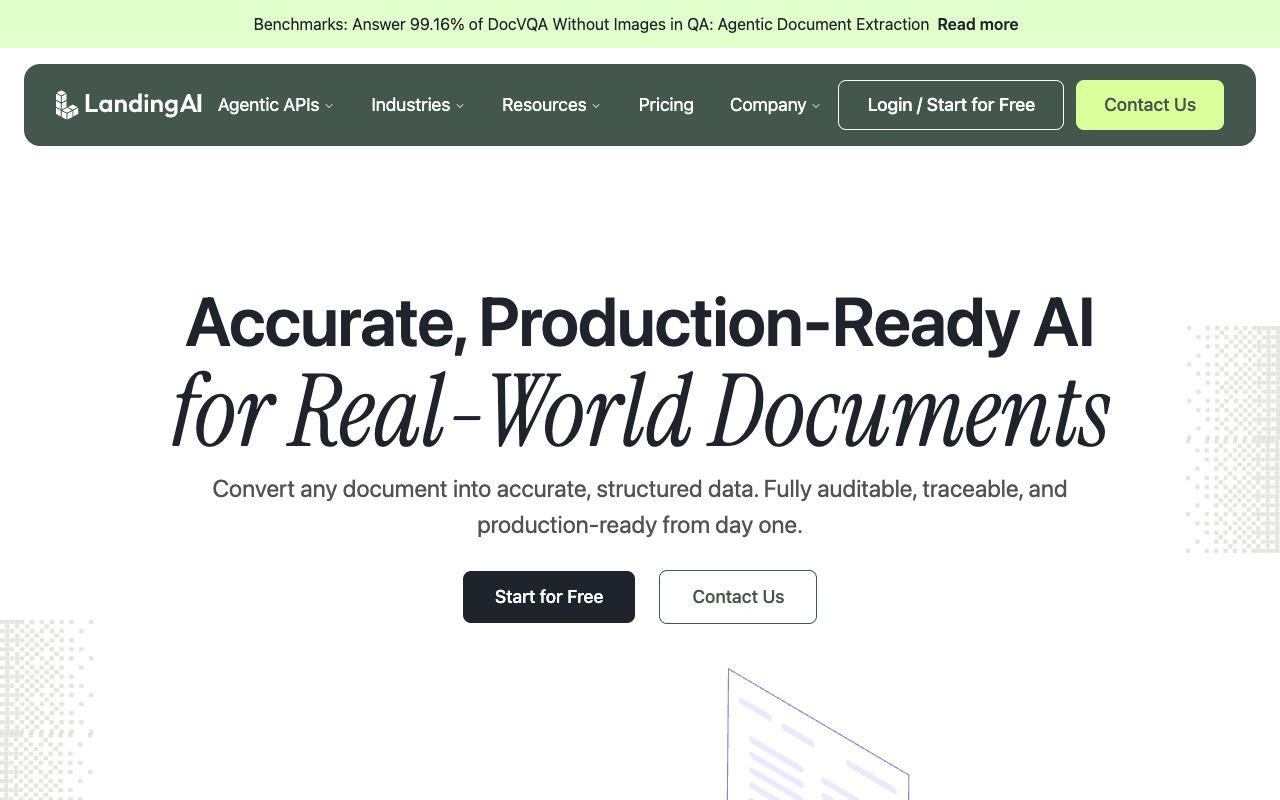Click the Accurate, Production-Ready AI headline
The image size is (1280, 800).
point(640,322)
